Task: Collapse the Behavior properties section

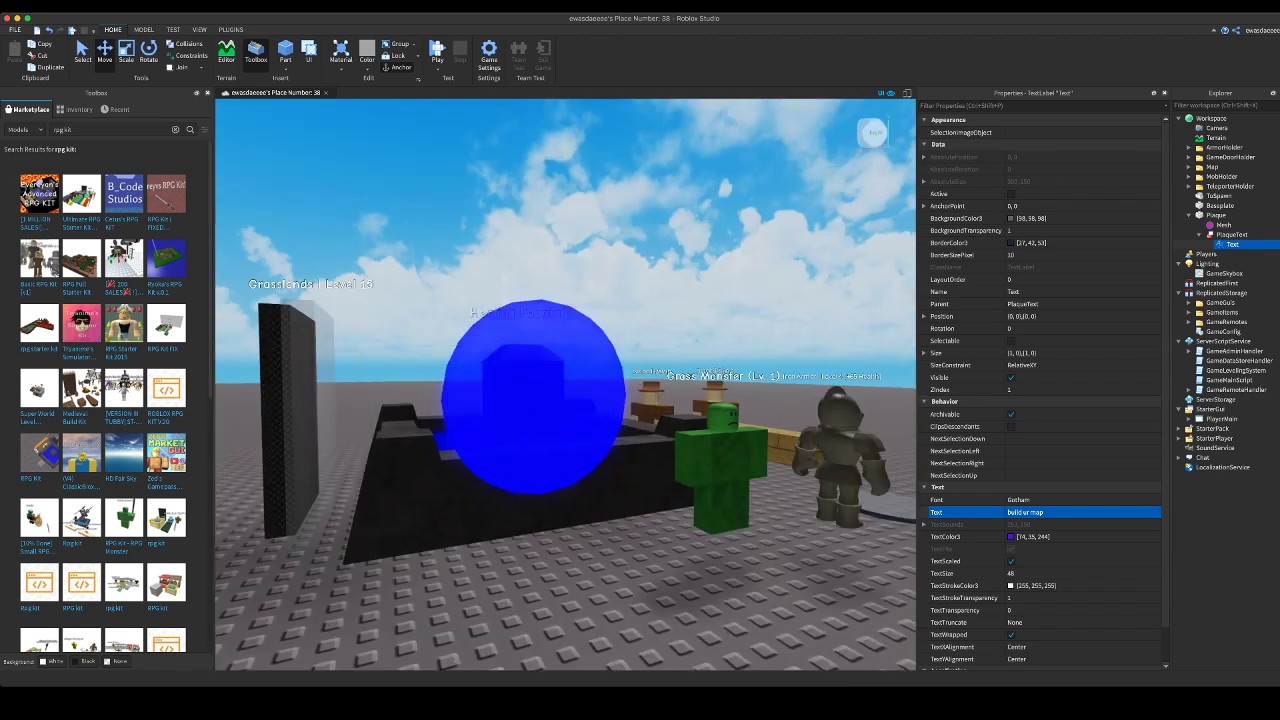Action: 925,402
